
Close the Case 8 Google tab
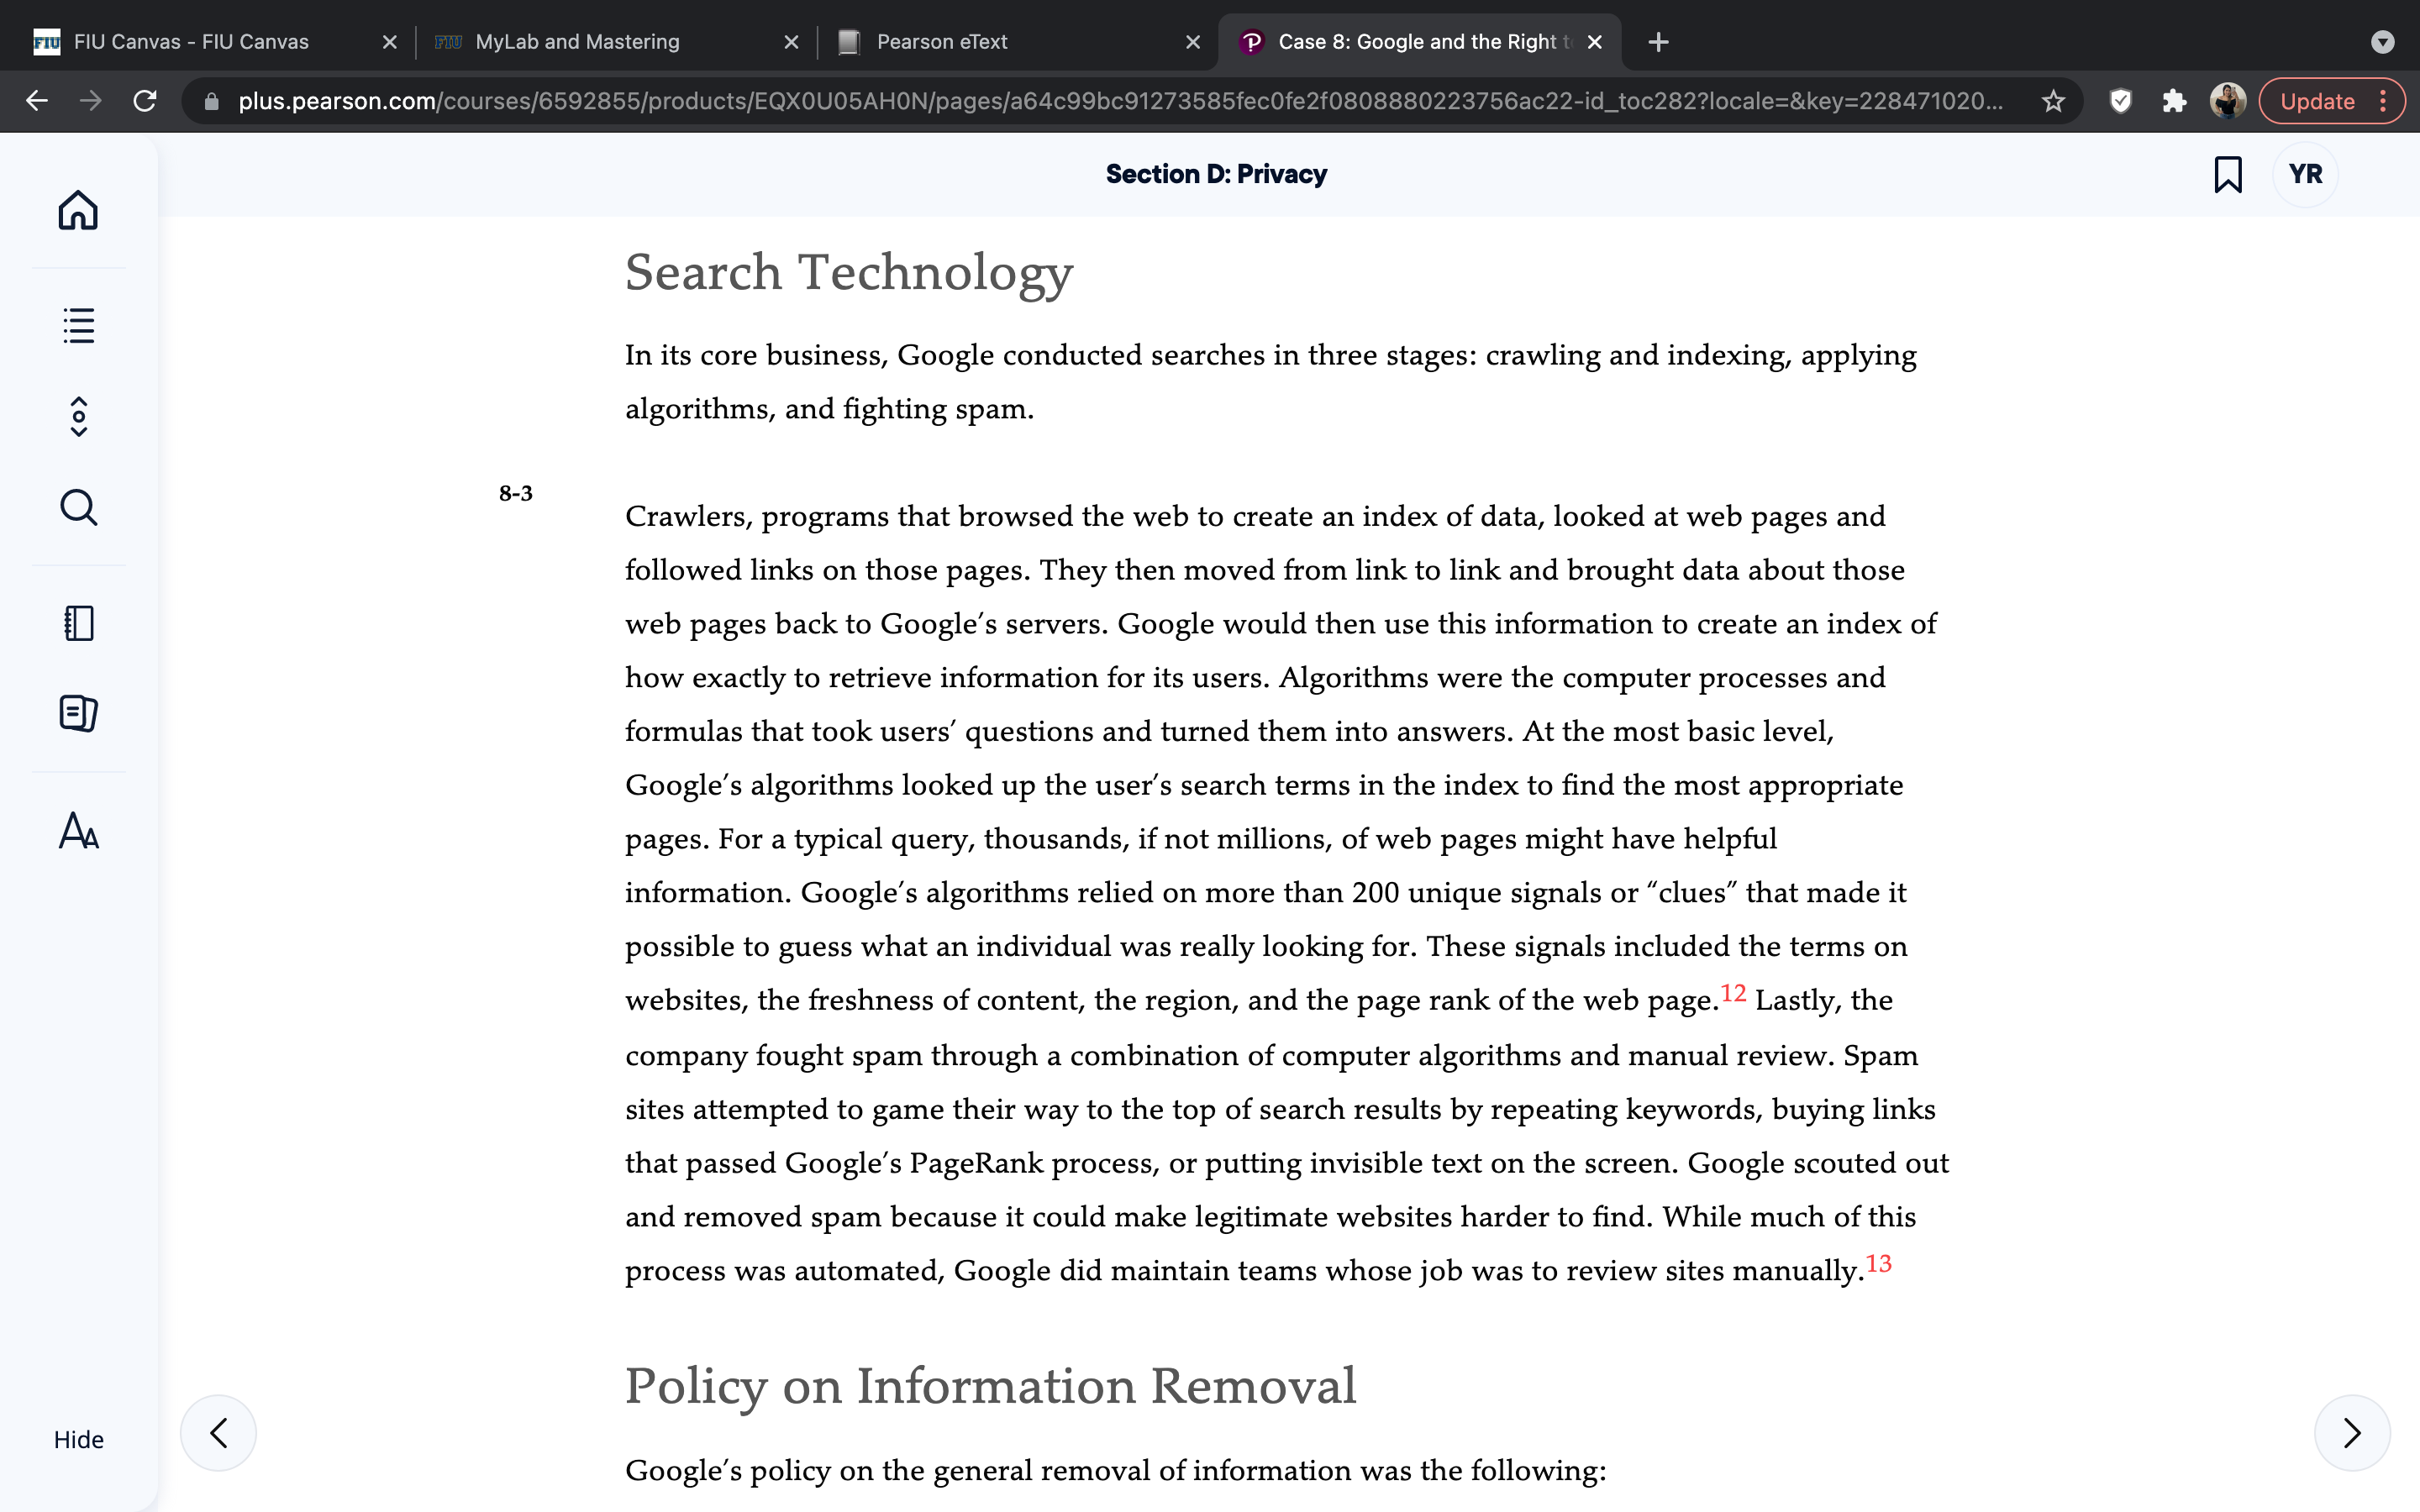click(1594, 42)
